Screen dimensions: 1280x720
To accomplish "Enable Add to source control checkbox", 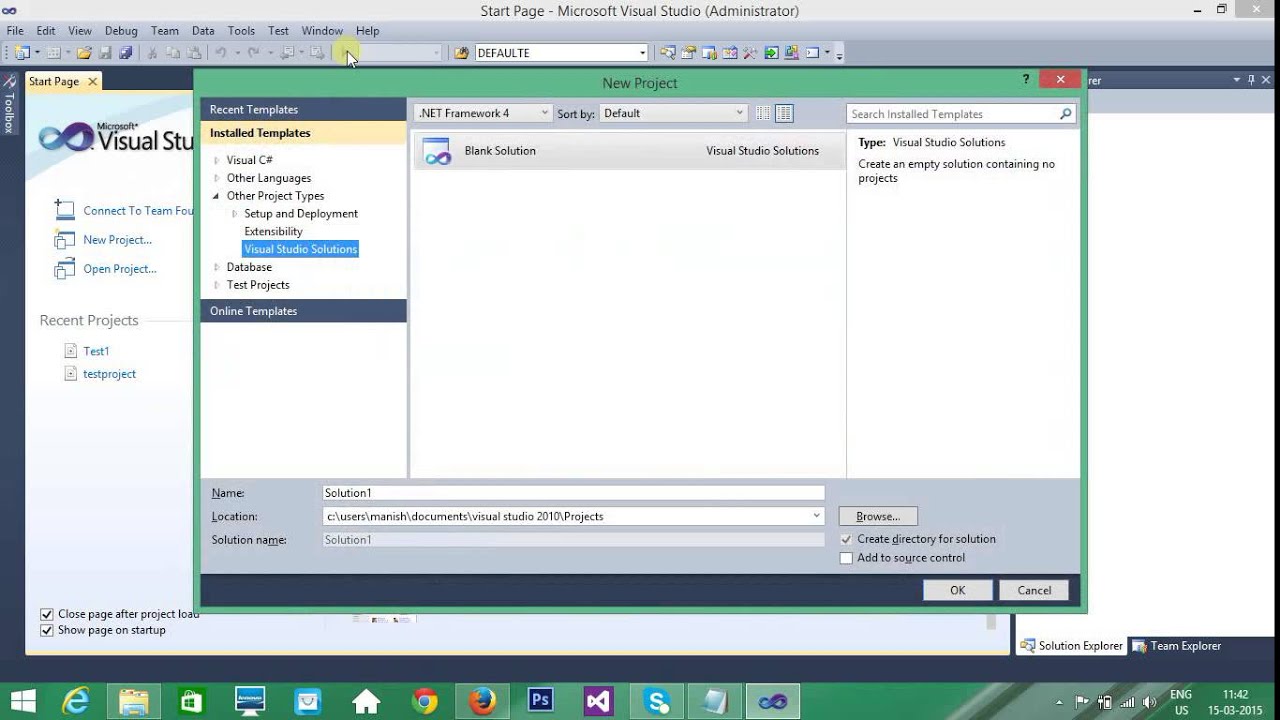I will (846, 558).
